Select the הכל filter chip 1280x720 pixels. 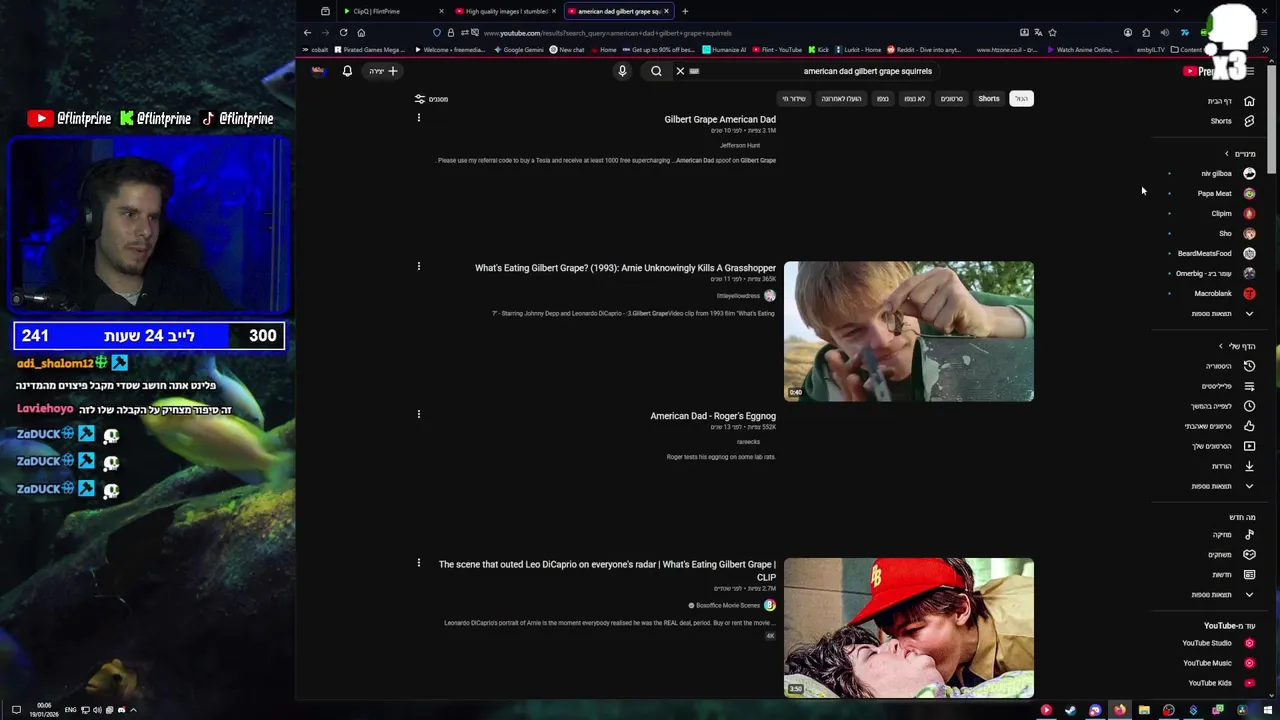[x=1021, y=99]
